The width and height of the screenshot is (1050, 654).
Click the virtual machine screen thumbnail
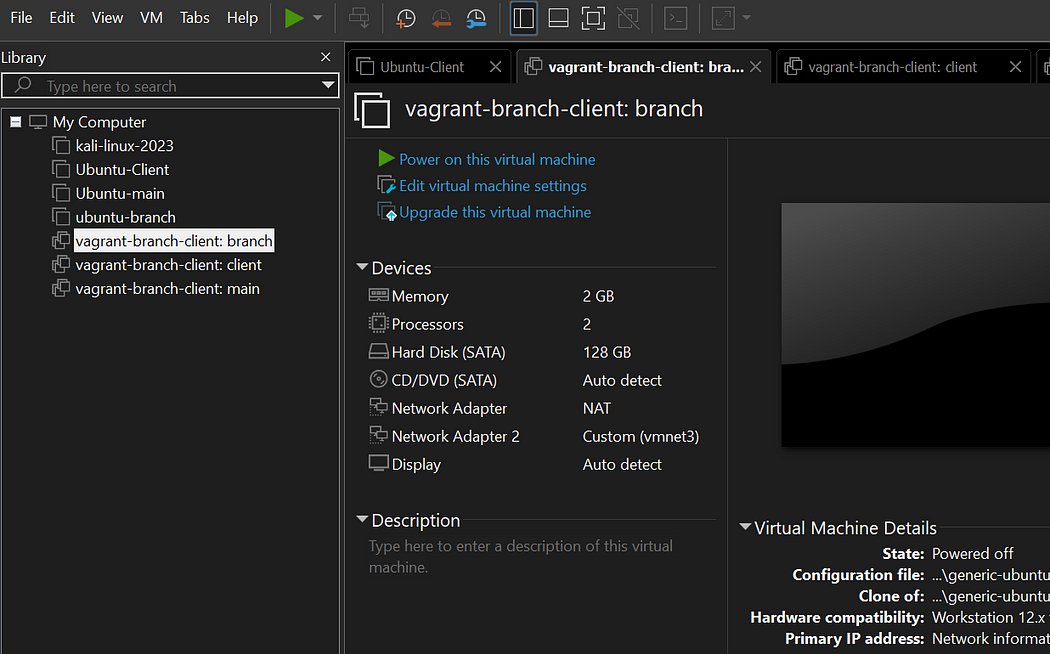pyautogui.click(x=915, y=325)
